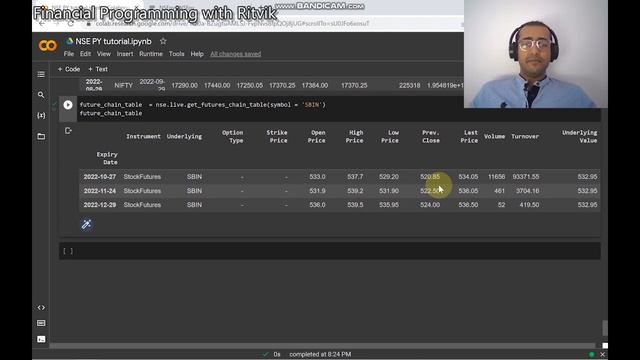Click the High Price value 539.2

click(355, 191)
